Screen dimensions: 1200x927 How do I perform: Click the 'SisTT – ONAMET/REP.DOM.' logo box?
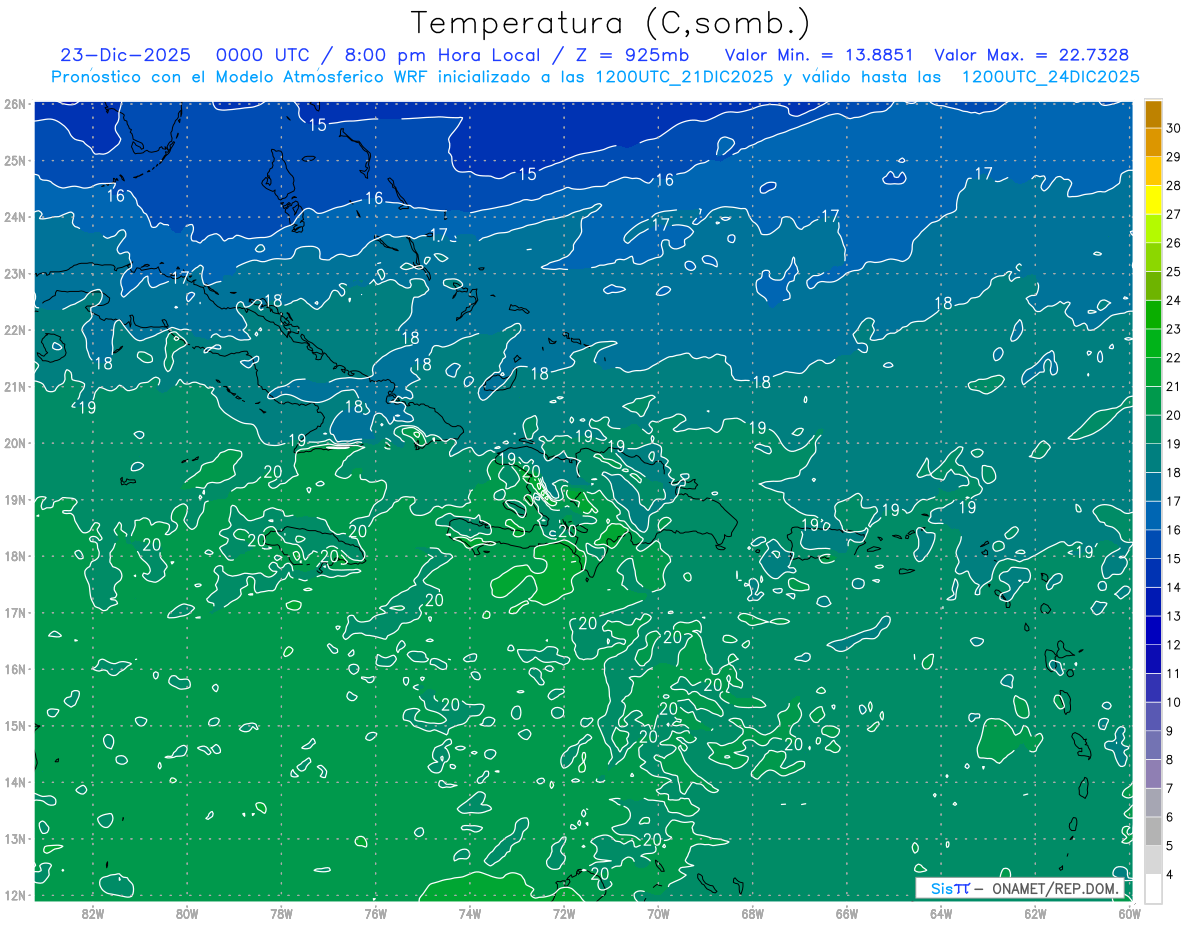tap(1021, 888)
